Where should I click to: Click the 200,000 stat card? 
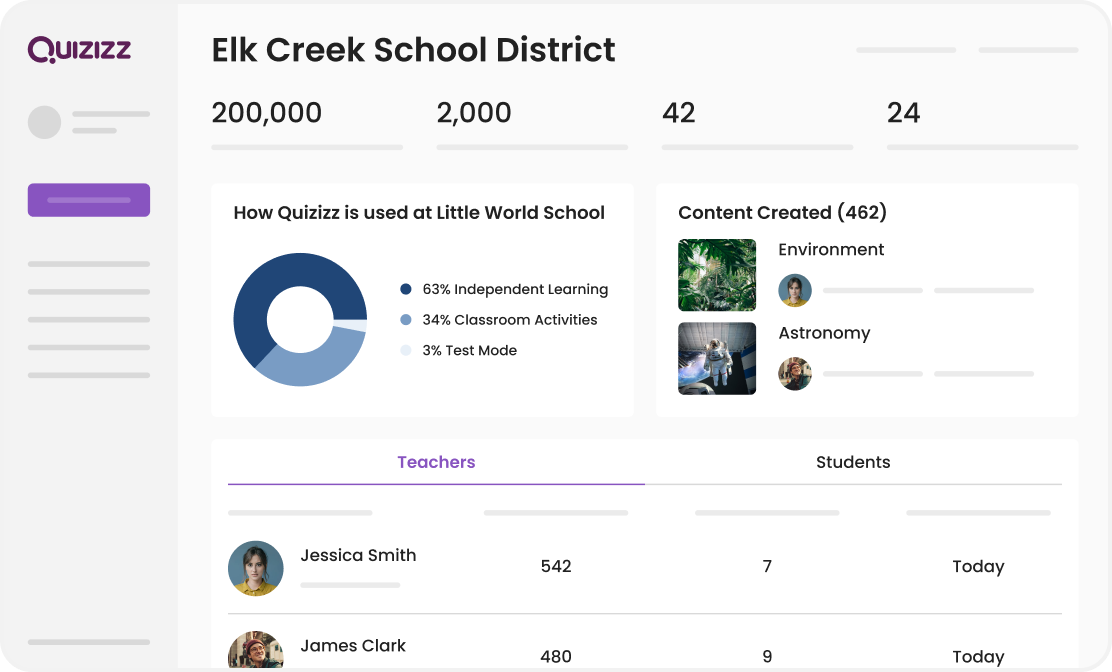(x=267, y=113)
